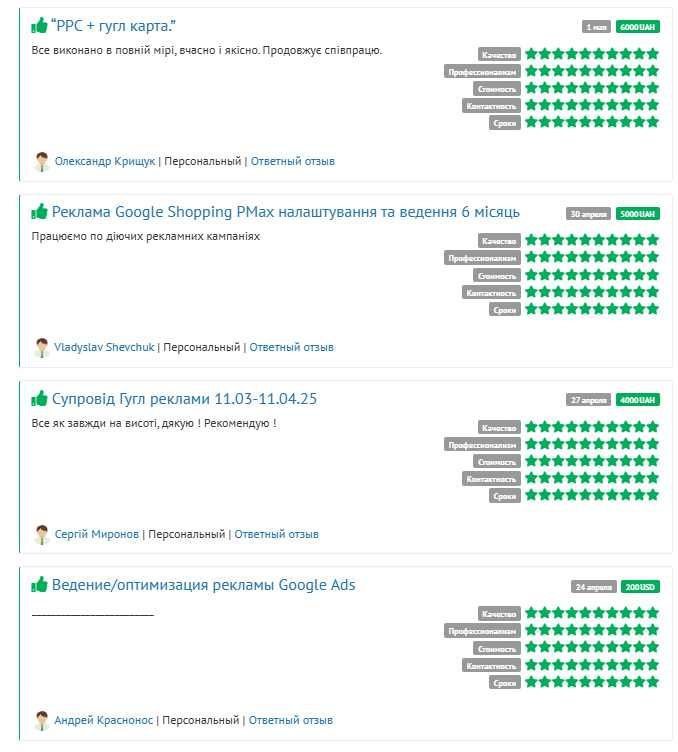Click avatar of Сергій Миронов
Screen dimensions: 678x752
click(42, 534)
